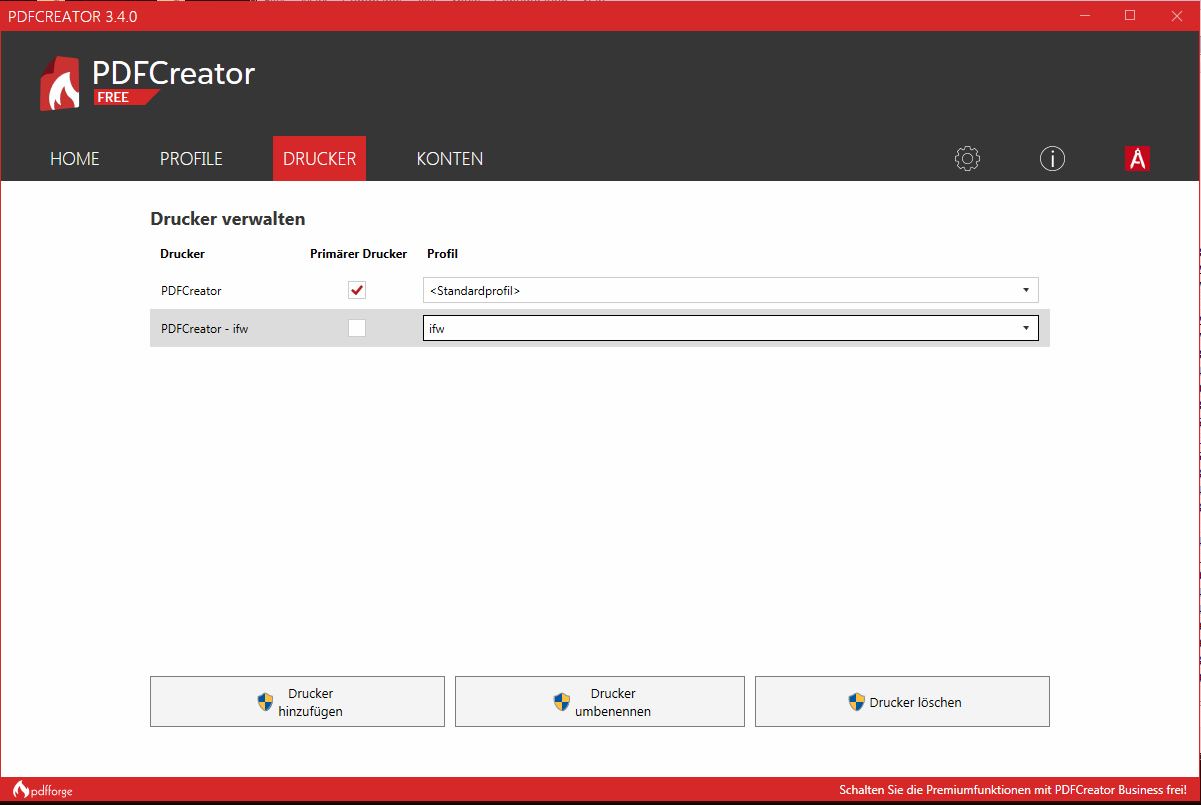Select the DRUCKER tab
The width and height of the screenshot is (1201, 805).
319,159
